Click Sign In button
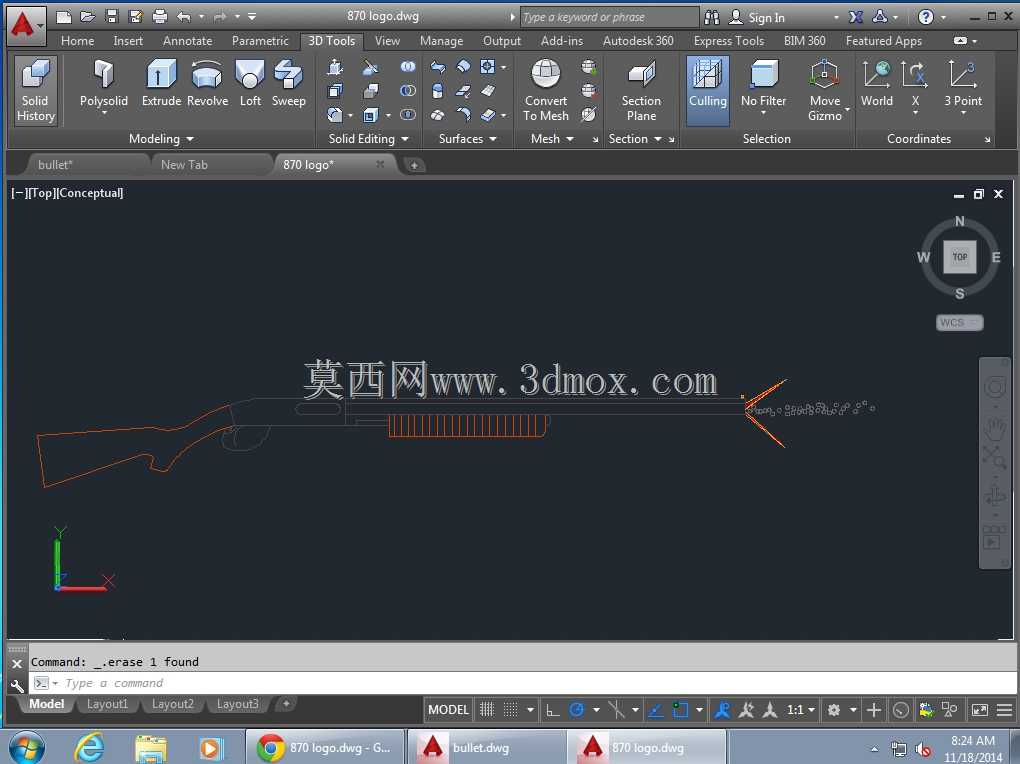The image size is (1020, 764). tap(757, 18)
